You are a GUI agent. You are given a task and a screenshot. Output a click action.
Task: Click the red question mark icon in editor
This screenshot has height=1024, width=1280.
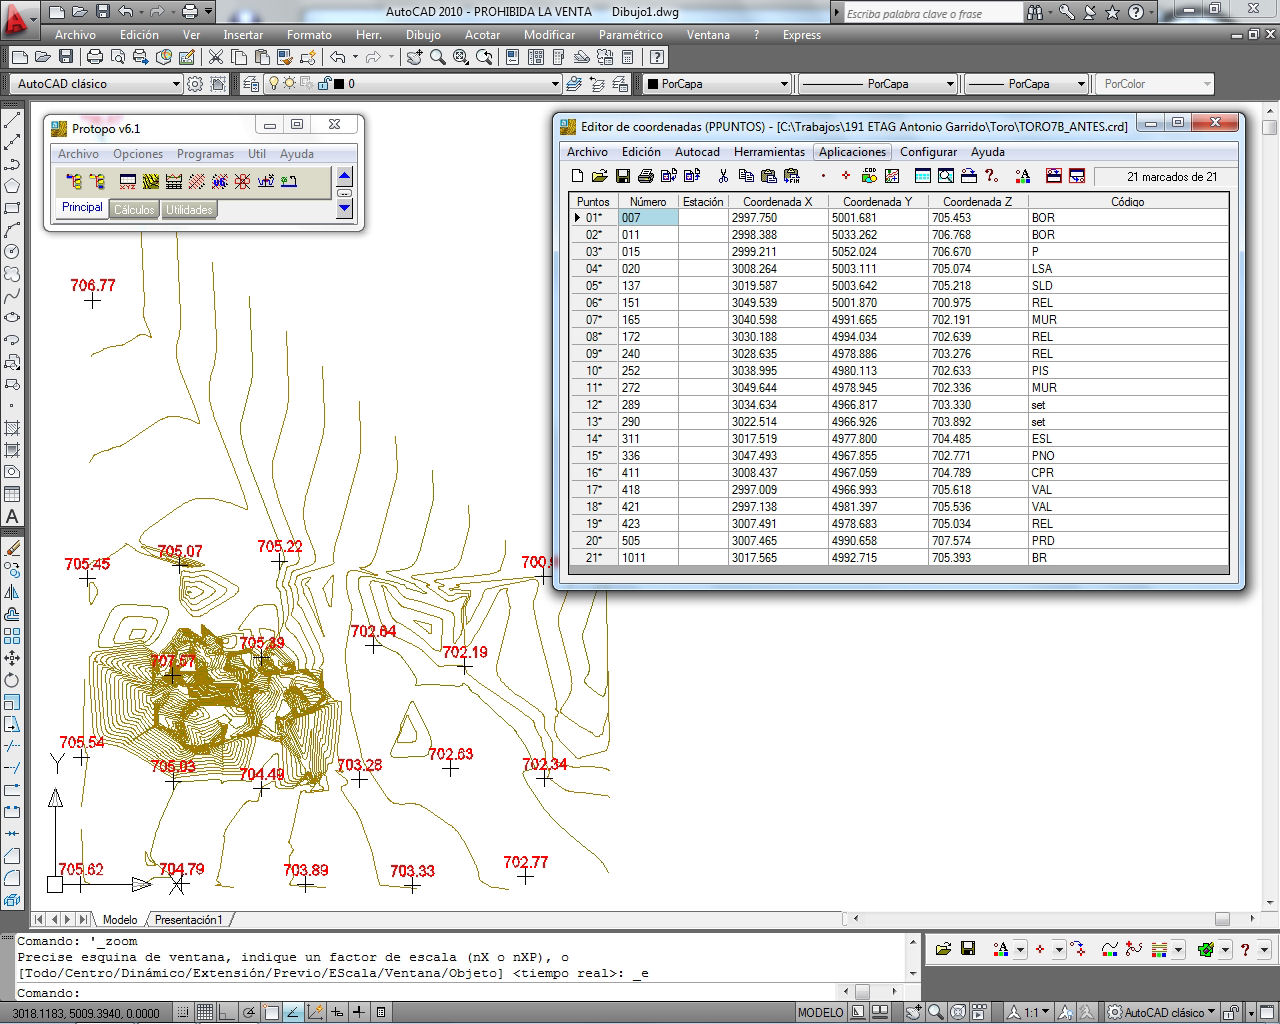991,176
